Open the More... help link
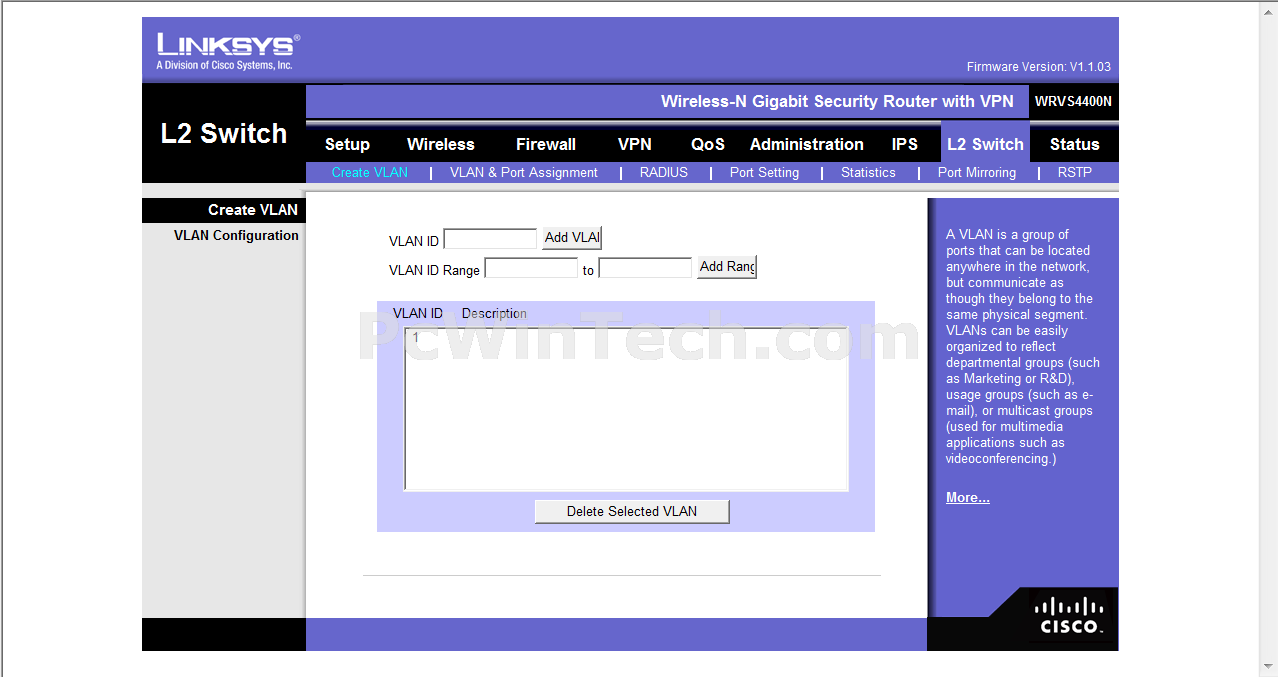This screenshot has width=1278, height=677. (968, 497)
